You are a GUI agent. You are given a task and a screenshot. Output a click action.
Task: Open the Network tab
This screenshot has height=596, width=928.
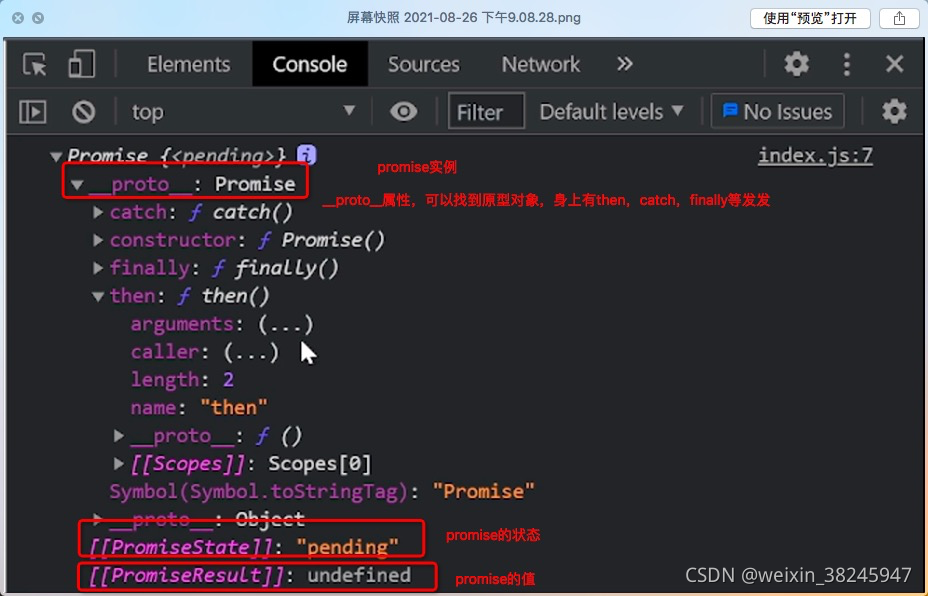(x=541, y=64)
